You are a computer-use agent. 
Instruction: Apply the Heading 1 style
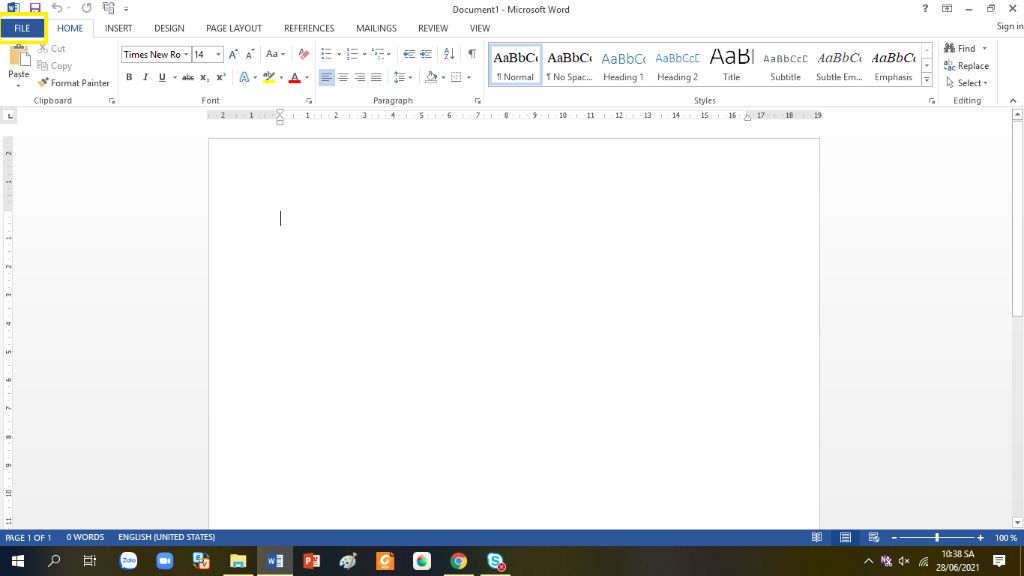coord(623,65)
